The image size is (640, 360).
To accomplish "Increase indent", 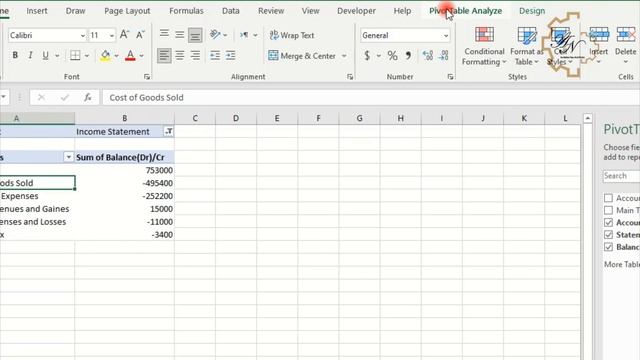I will tap(231, 56).
